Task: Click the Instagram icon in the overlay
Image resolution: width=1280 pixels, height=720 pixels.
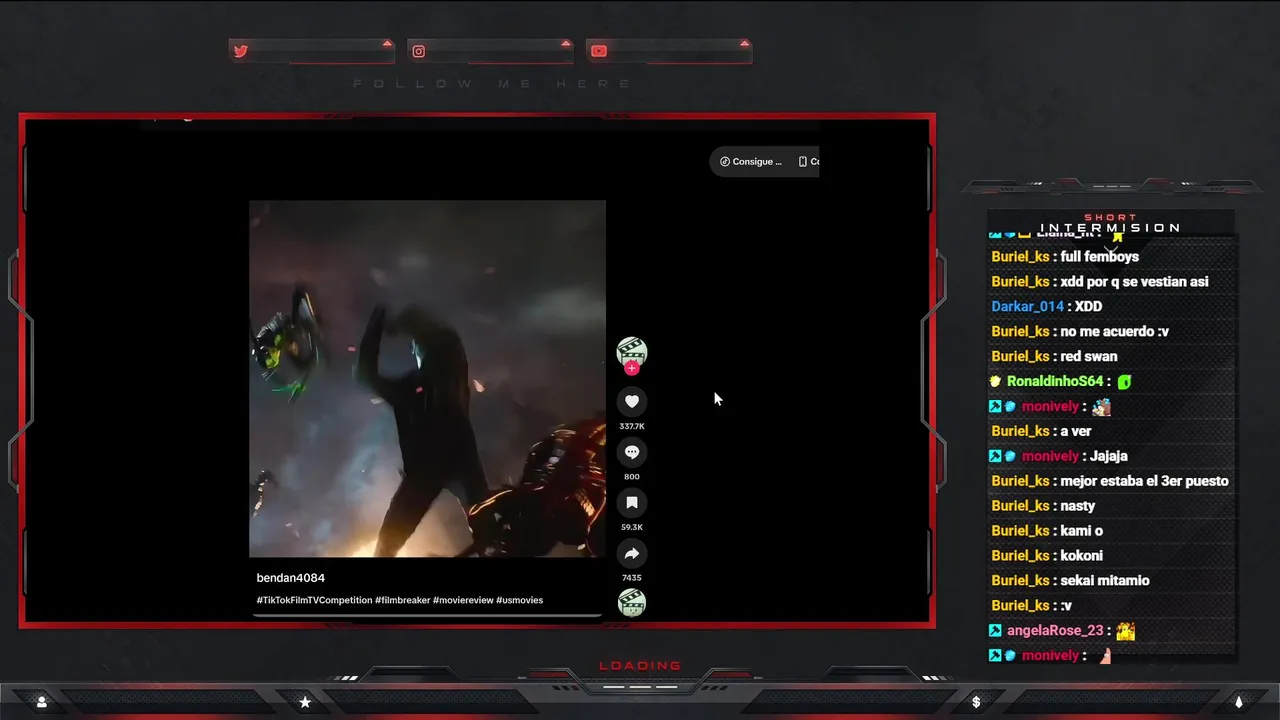Action: 419,51
